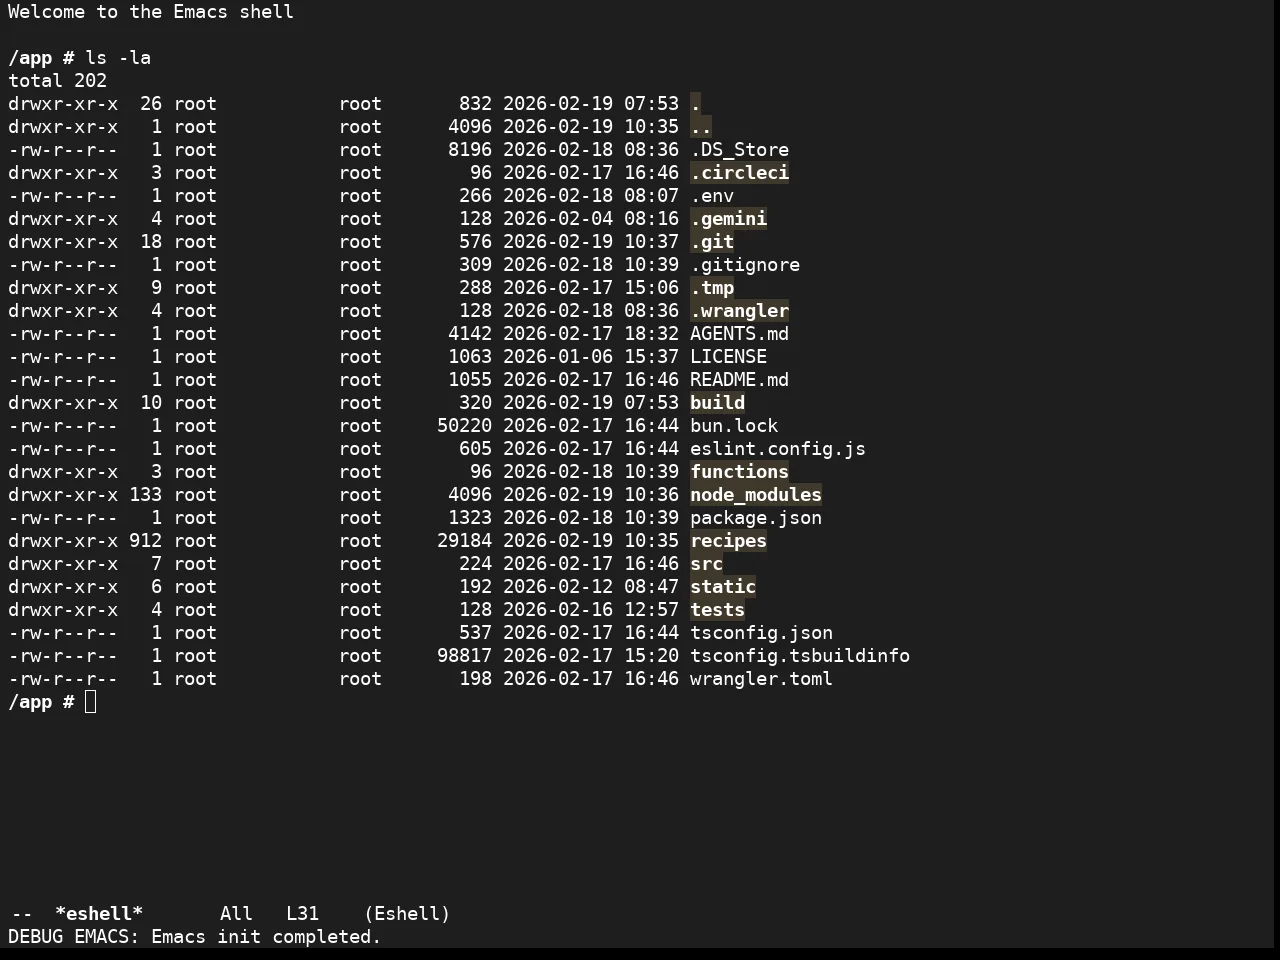
Task: Click the .tmp directory name
Action: point(712,288)
